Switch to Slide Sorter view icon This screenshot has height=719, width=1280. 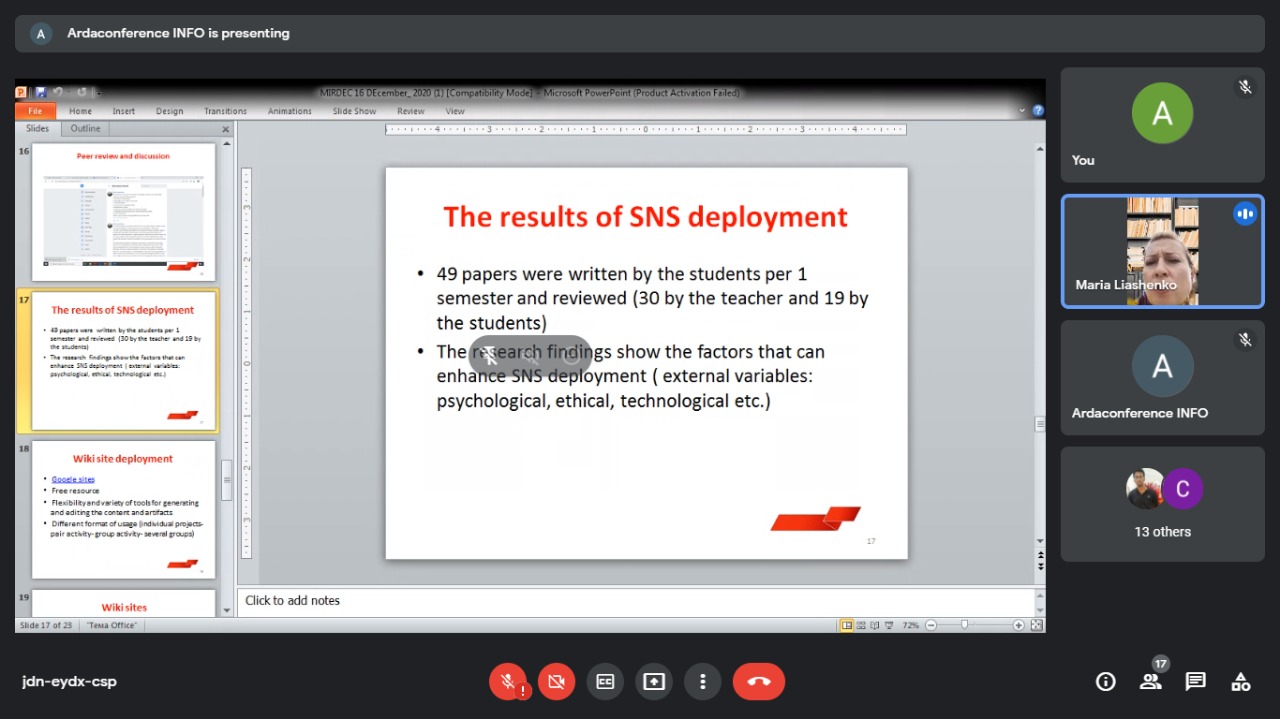pos(861,625)
